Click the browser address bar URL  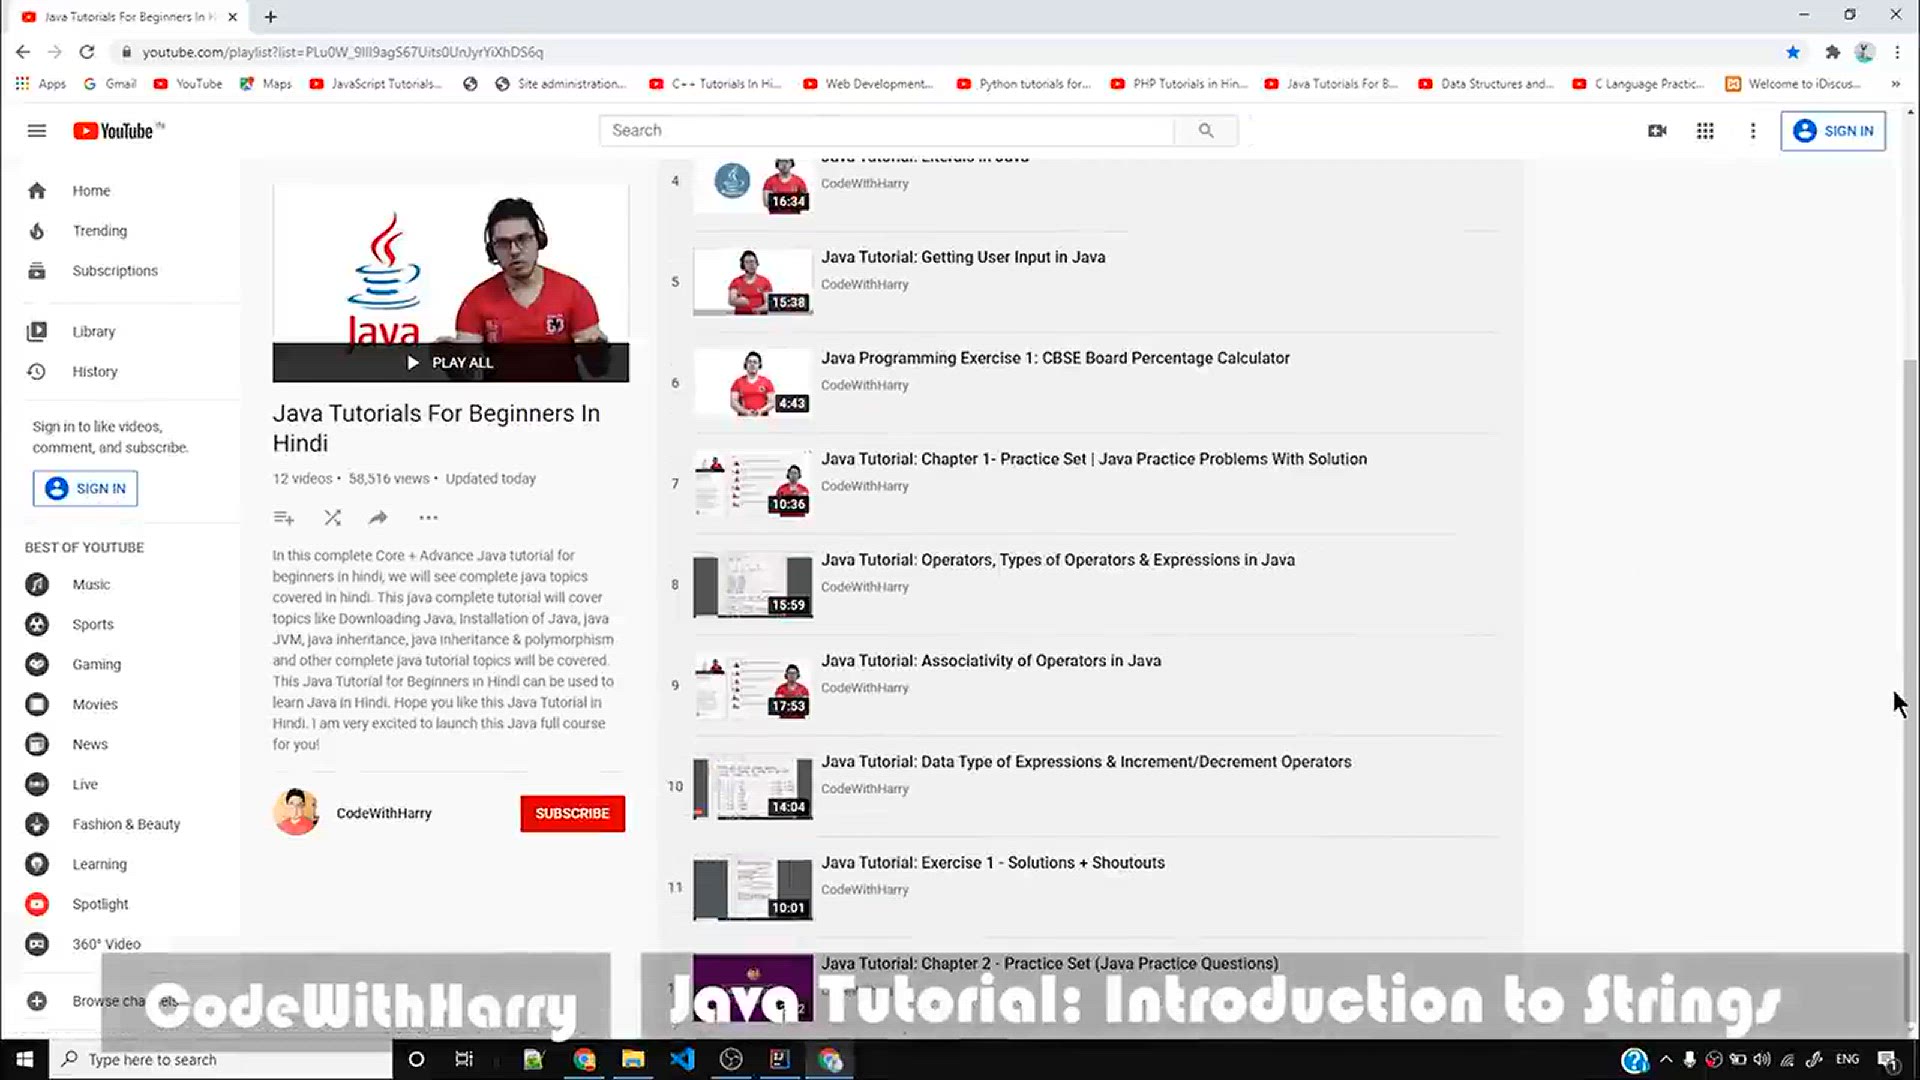(x=343, y=52)
